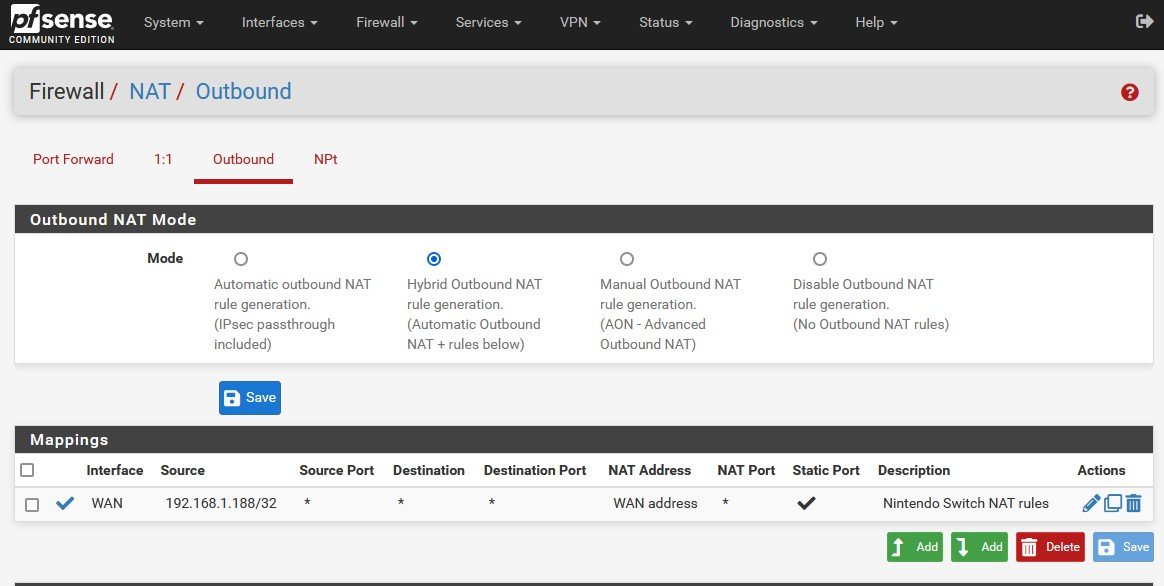Click the Outbound breadcrumb link
The height and width of the screenshot is (586, 1164).
tap(243, 91)
